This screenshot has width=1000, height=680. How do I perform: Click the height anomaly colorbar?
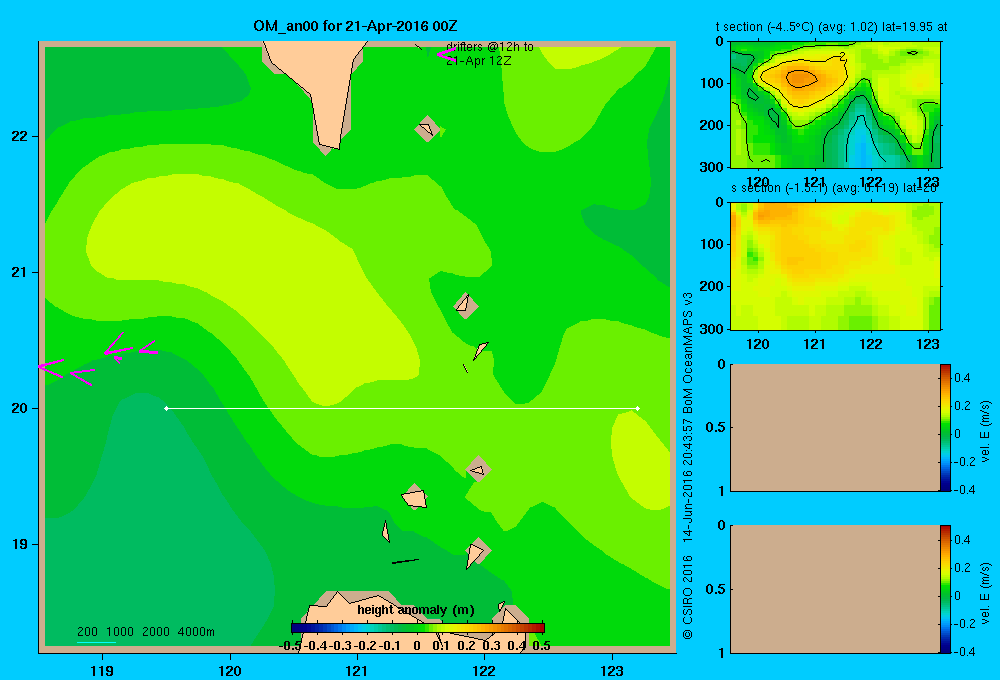418,628
